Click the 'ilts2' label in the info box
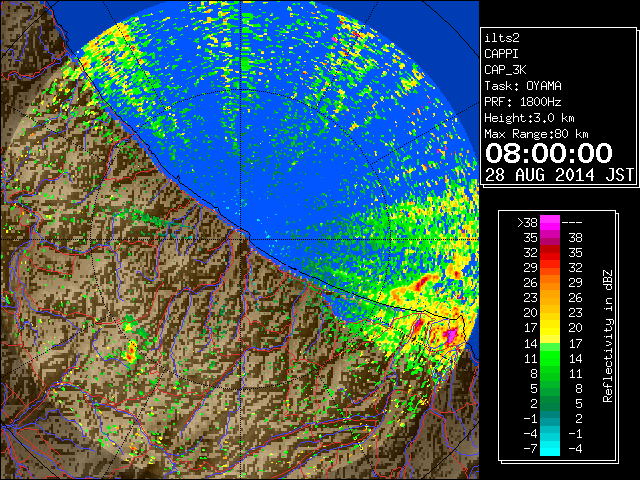Screen dimensions: 640x480 coord(502,38)
